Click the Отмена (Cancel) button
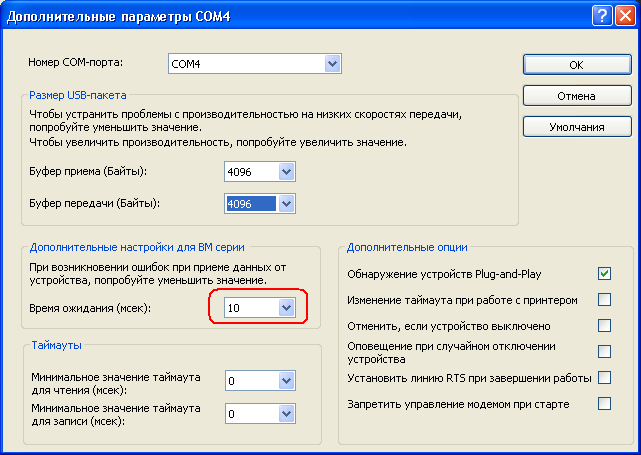Viewport: 641px width, 455px height. [x=576, y=96]
